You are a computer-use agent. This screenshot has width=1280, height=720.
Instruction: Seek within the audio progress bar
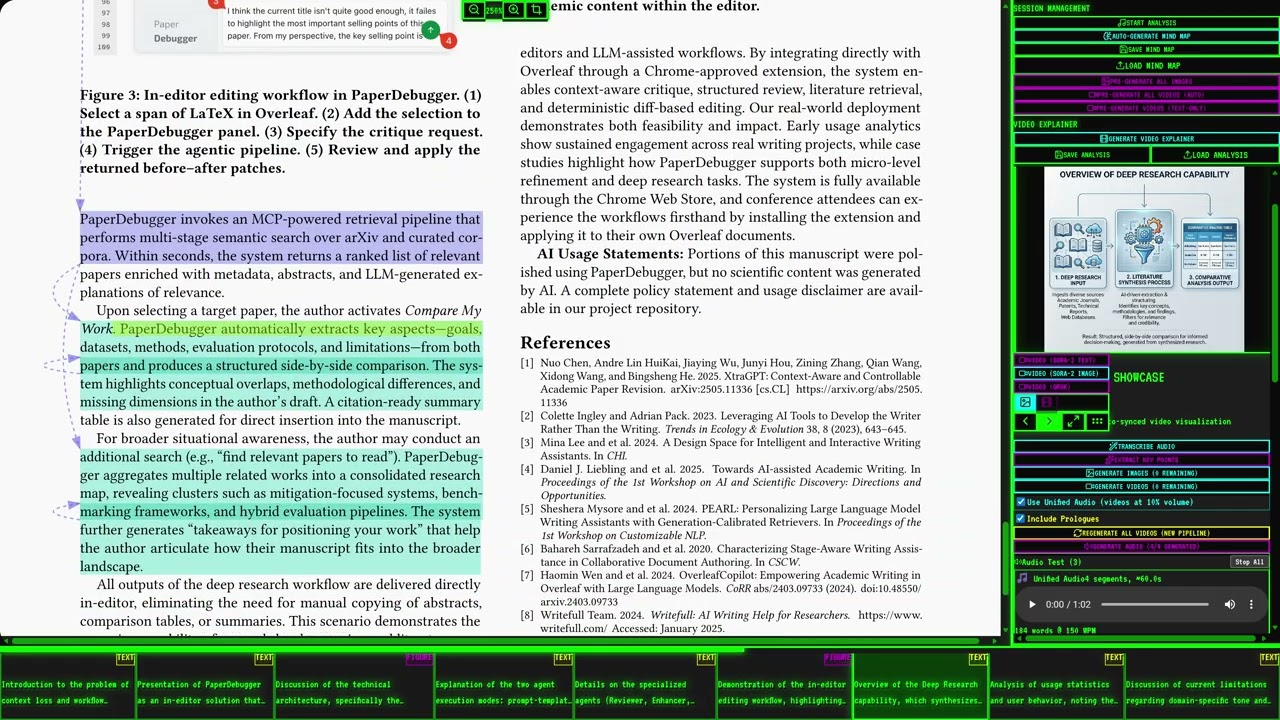(1155, 604)
